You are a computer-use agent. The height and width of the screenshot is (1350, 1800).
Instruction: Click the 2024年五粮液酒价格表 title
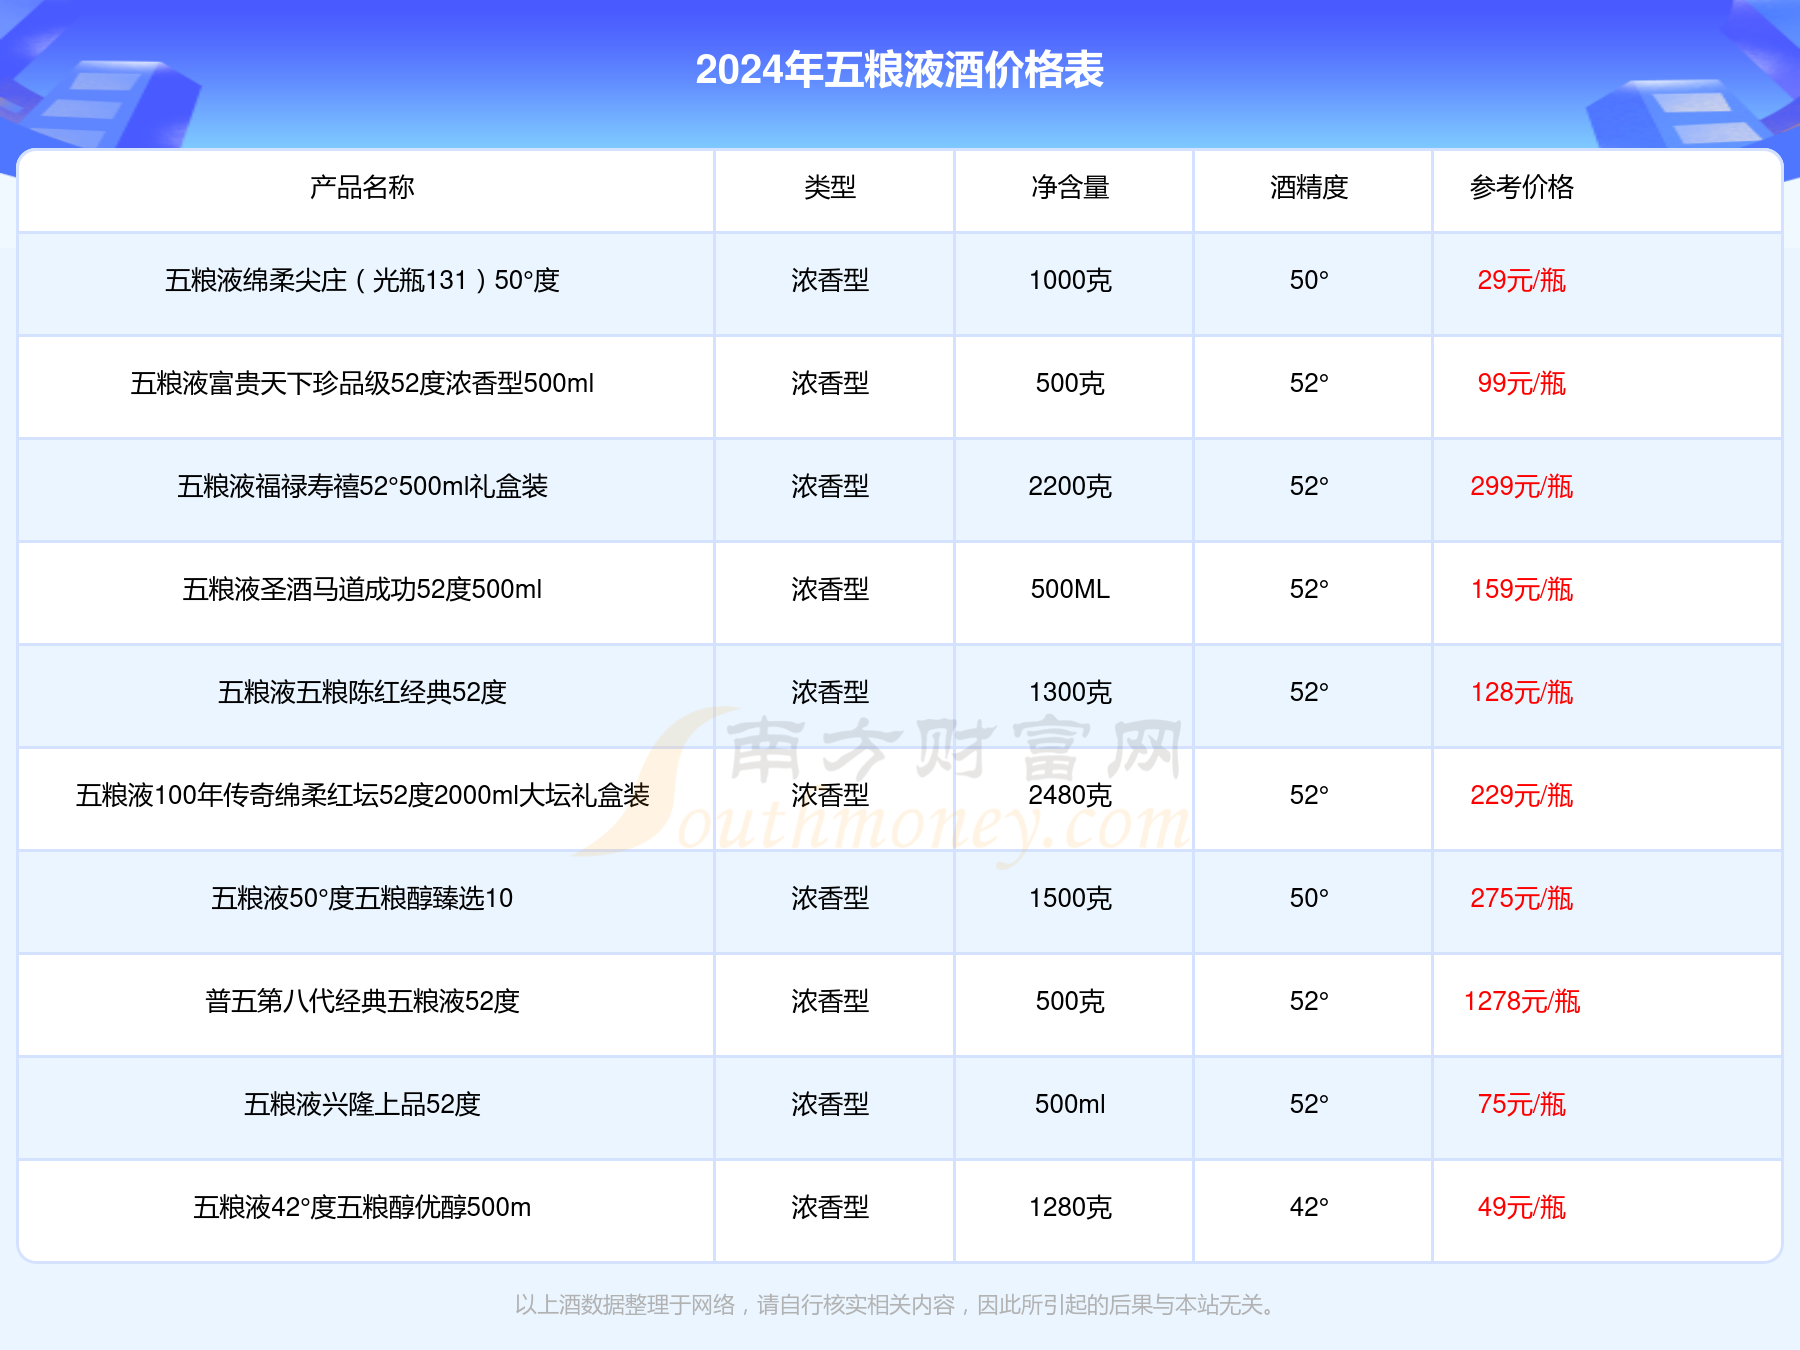click(x=900, y=70)
